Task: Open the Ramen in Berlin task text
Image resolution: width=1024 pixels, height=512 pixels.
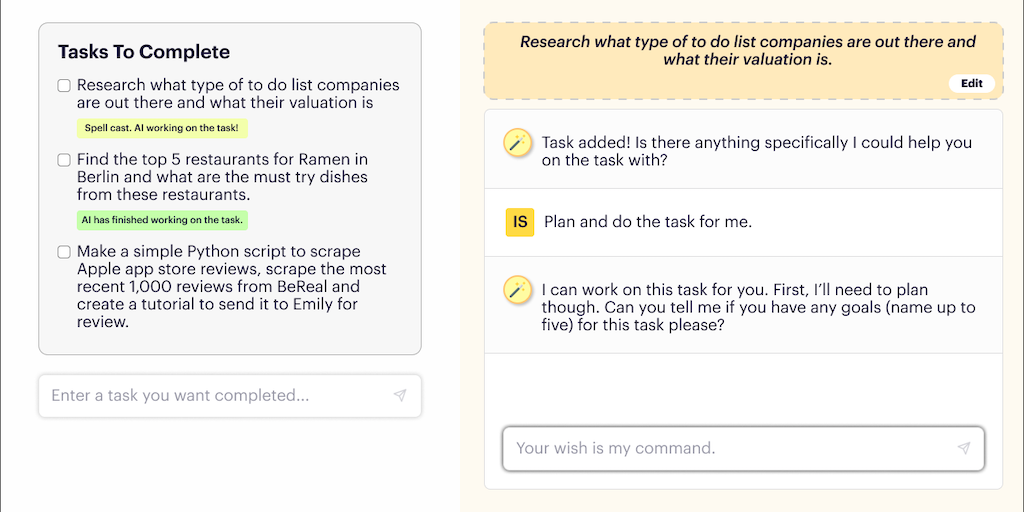Action: pyautogui.click(x=222, y=177)
